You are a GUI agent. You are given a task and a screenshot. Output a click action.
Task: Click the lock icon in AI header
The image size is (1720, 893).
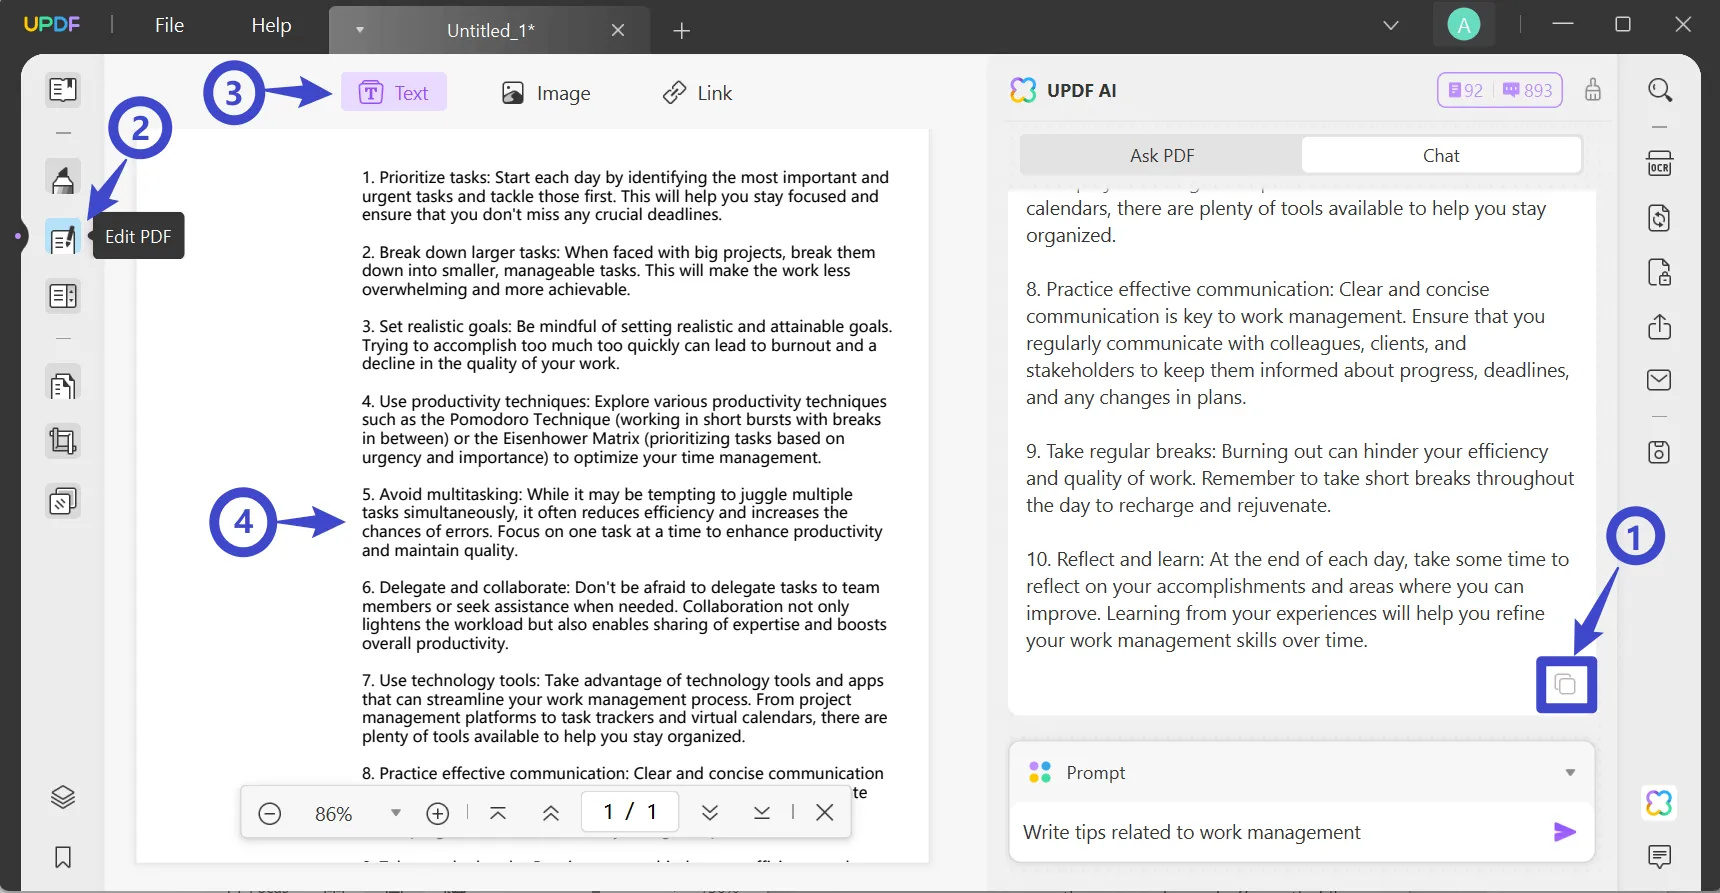1593,90
